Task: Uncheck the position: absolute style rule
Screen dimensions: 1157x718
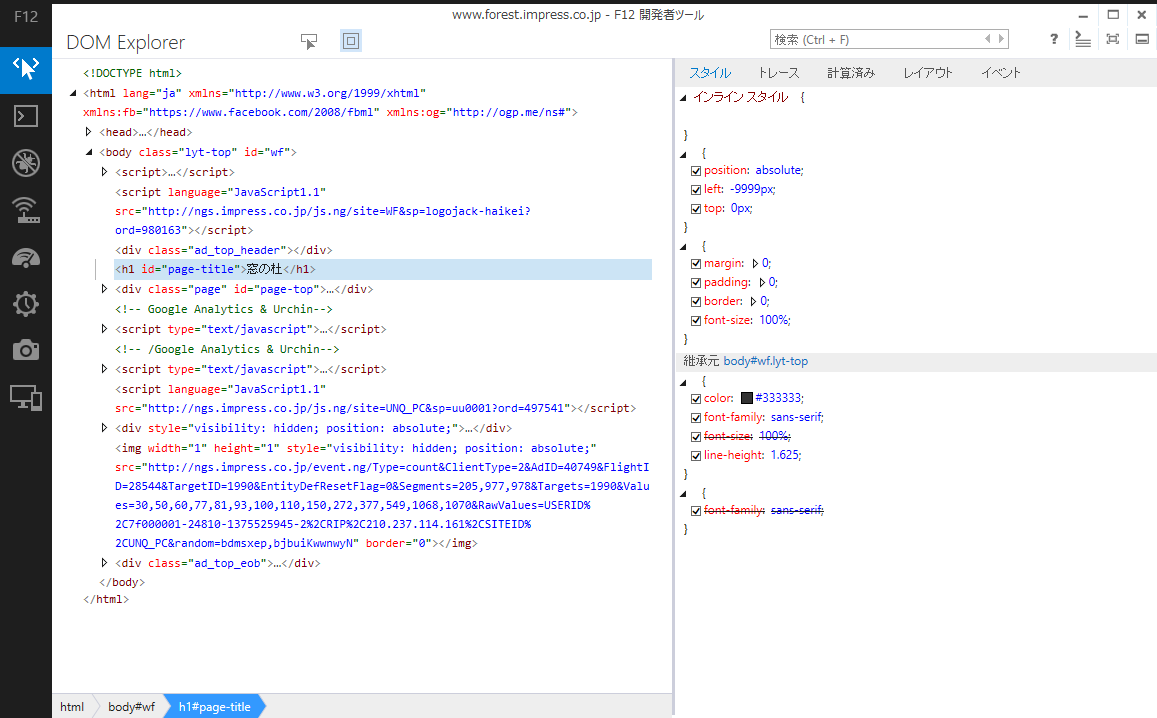Action: (x=696, y=169)
